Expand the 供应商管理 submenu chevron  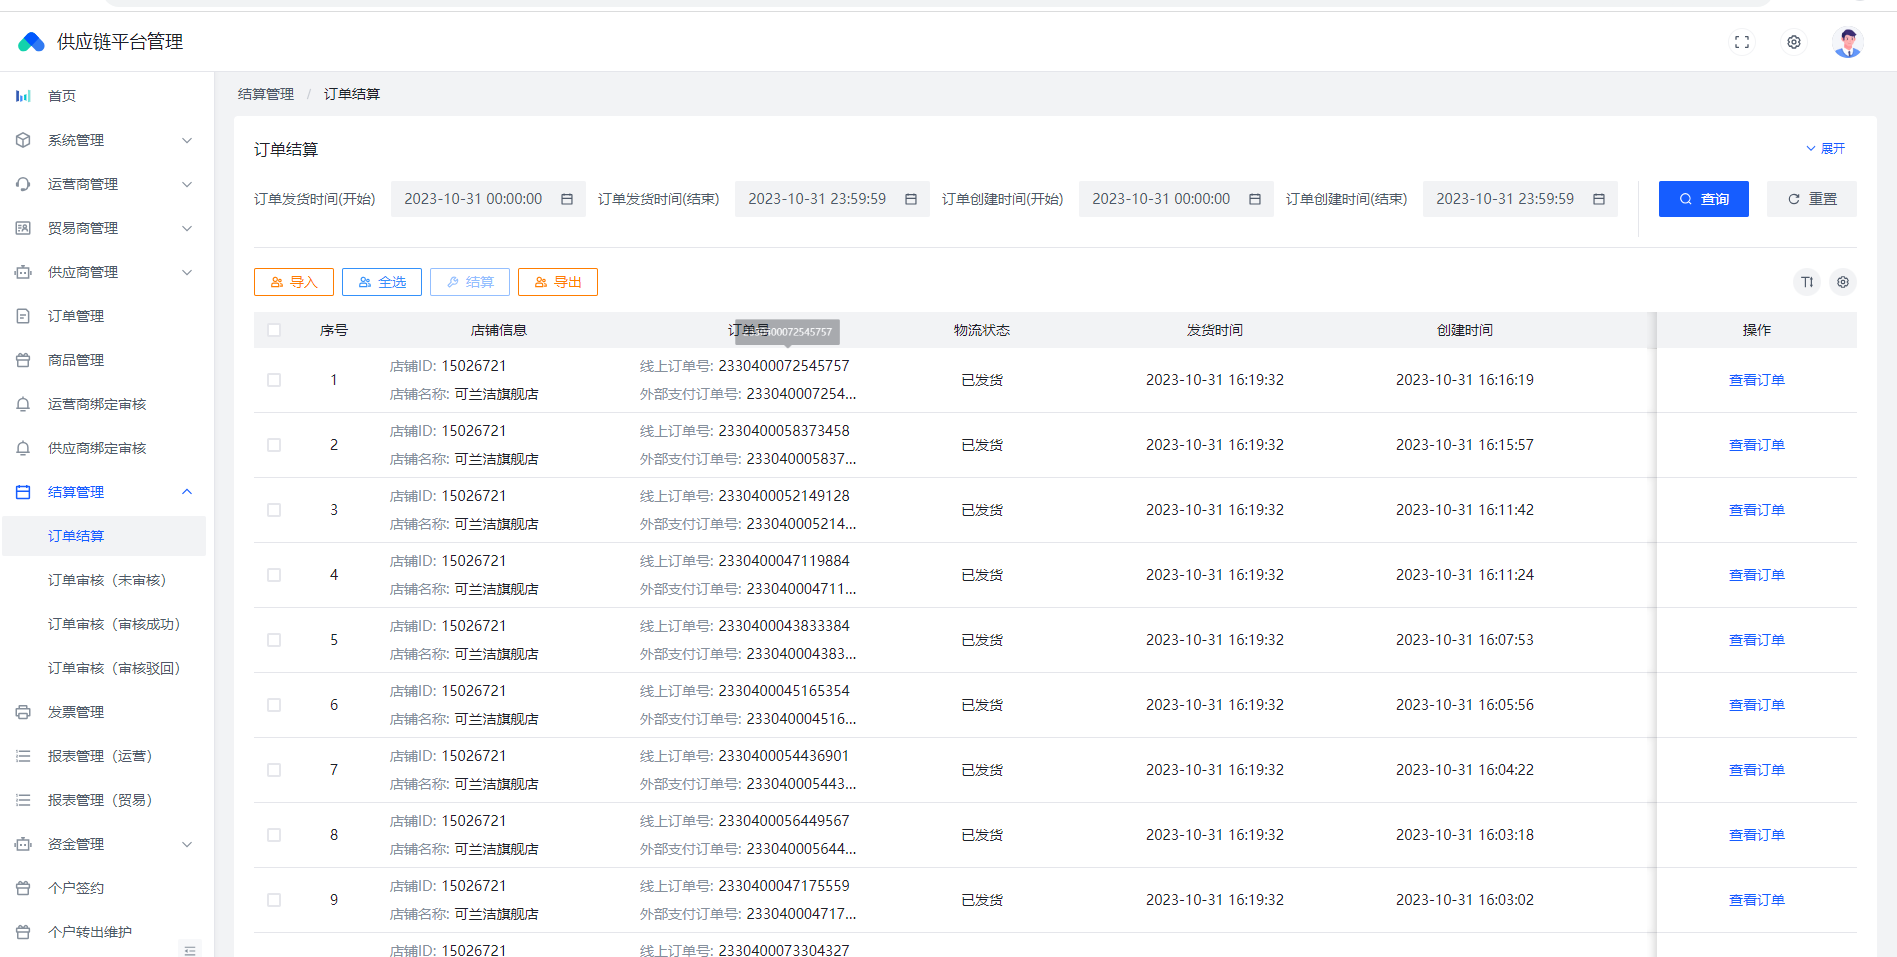[187, 272]
